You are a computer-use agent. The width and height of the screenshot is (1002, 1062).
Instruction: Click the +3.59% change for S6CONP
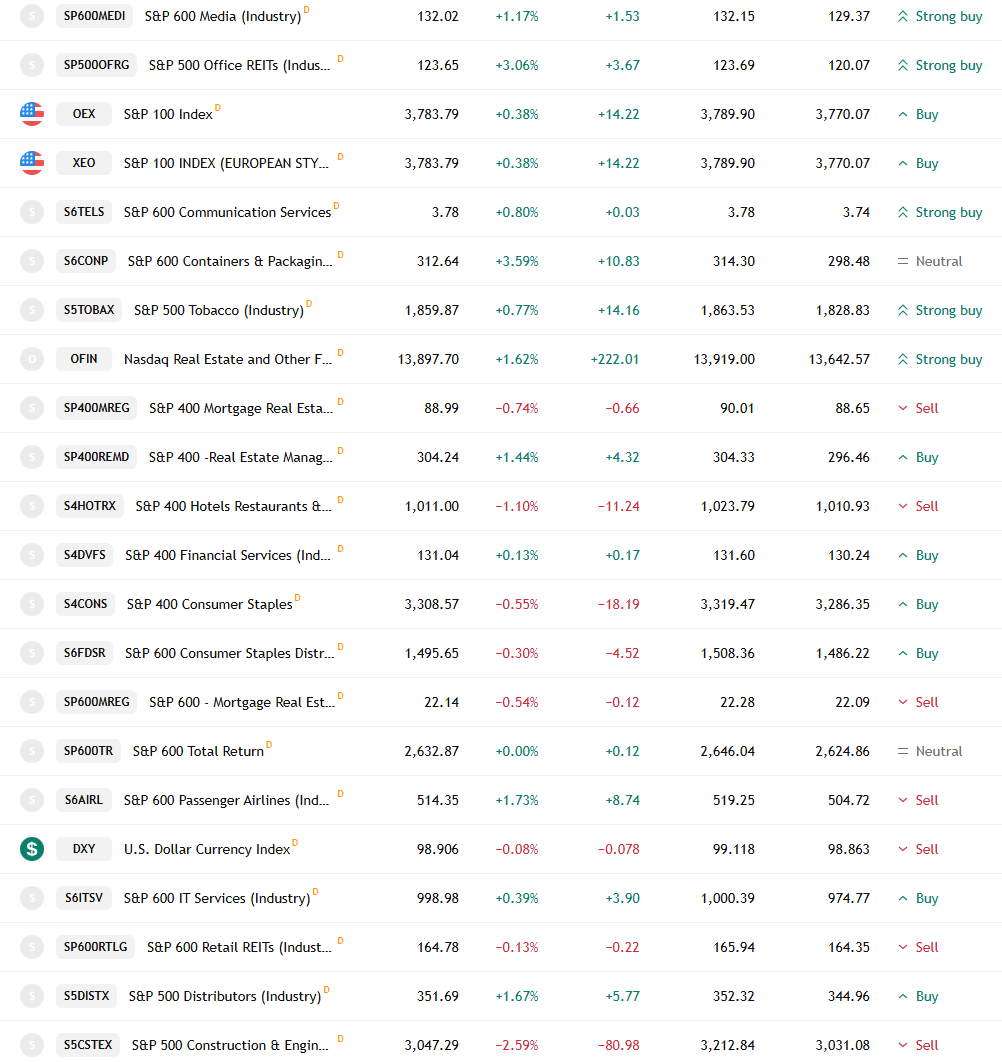517,261
